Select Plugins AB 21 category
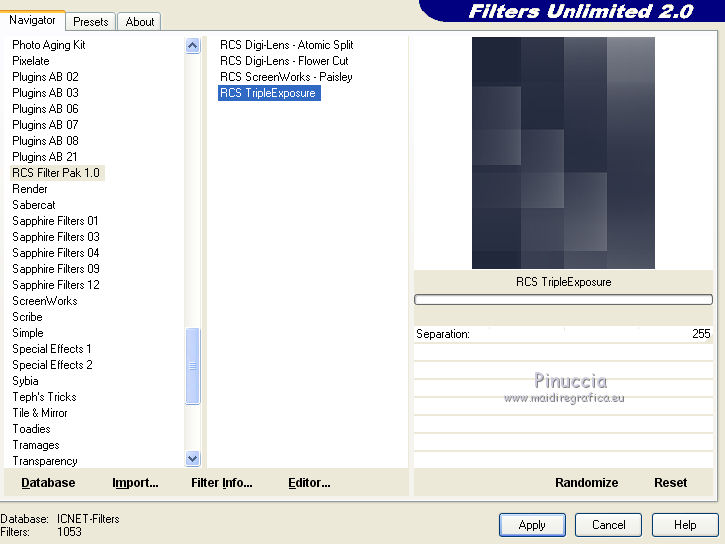The image size is (725, 544). [44, 157]
